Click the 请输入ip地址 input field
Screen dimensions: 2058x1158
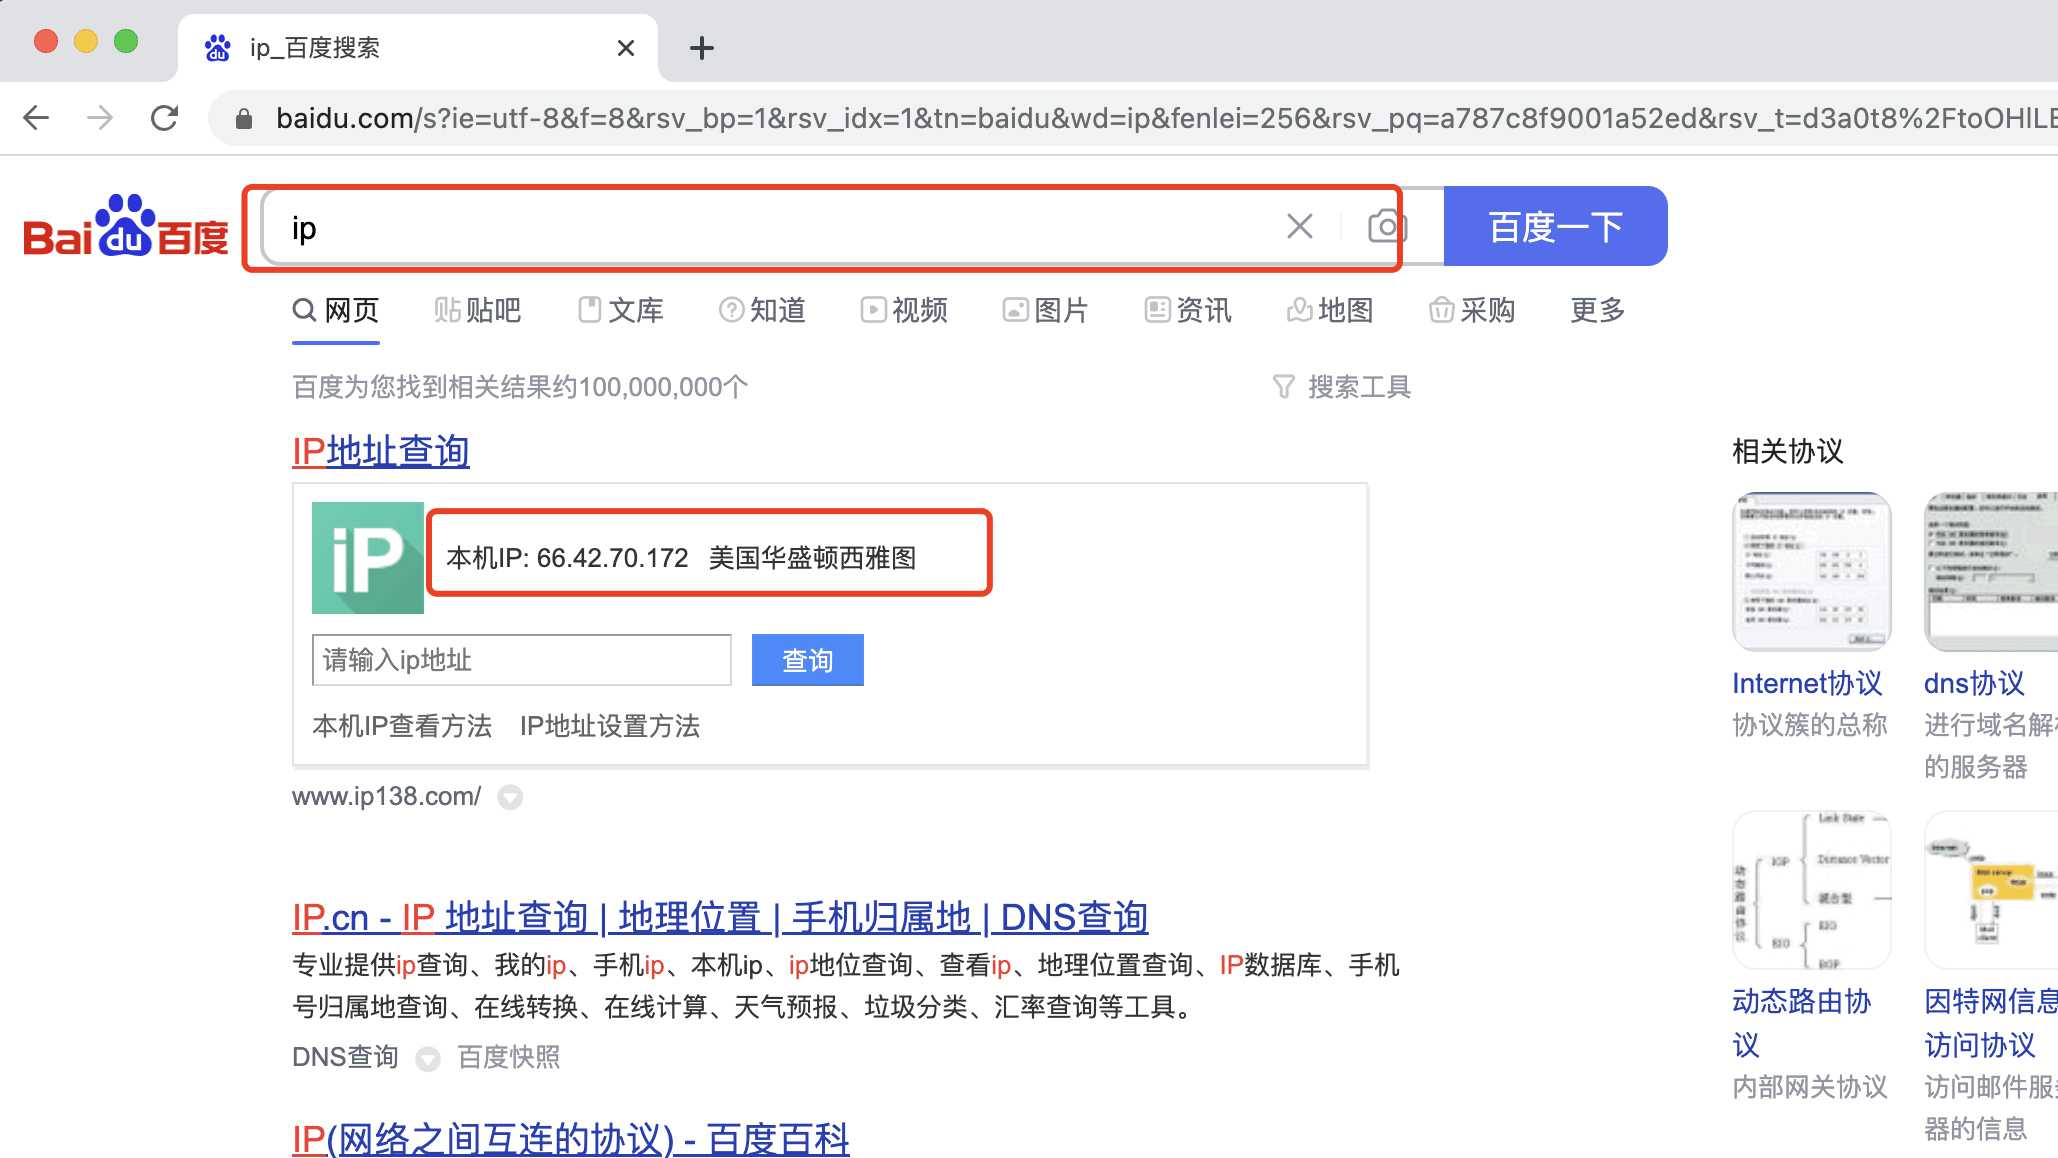pyautogui.click(x=520, y=659)
